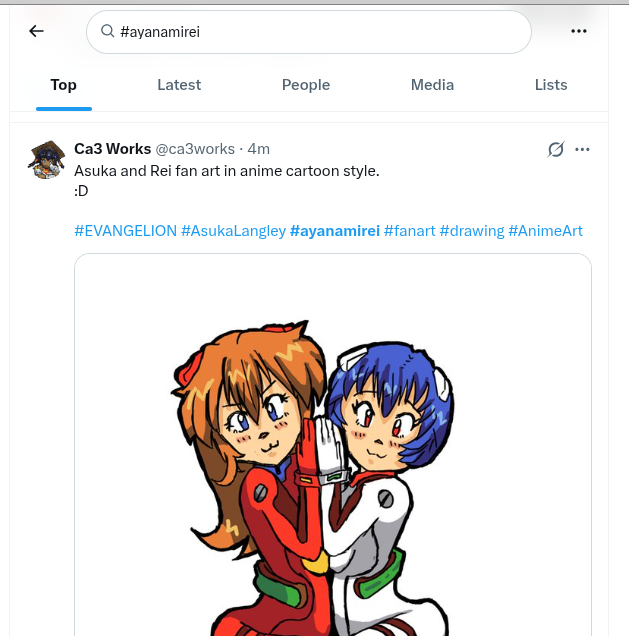The image size is (629, 636).
Task: Open the #fanart hashtag link
Action: coord(410,231)
